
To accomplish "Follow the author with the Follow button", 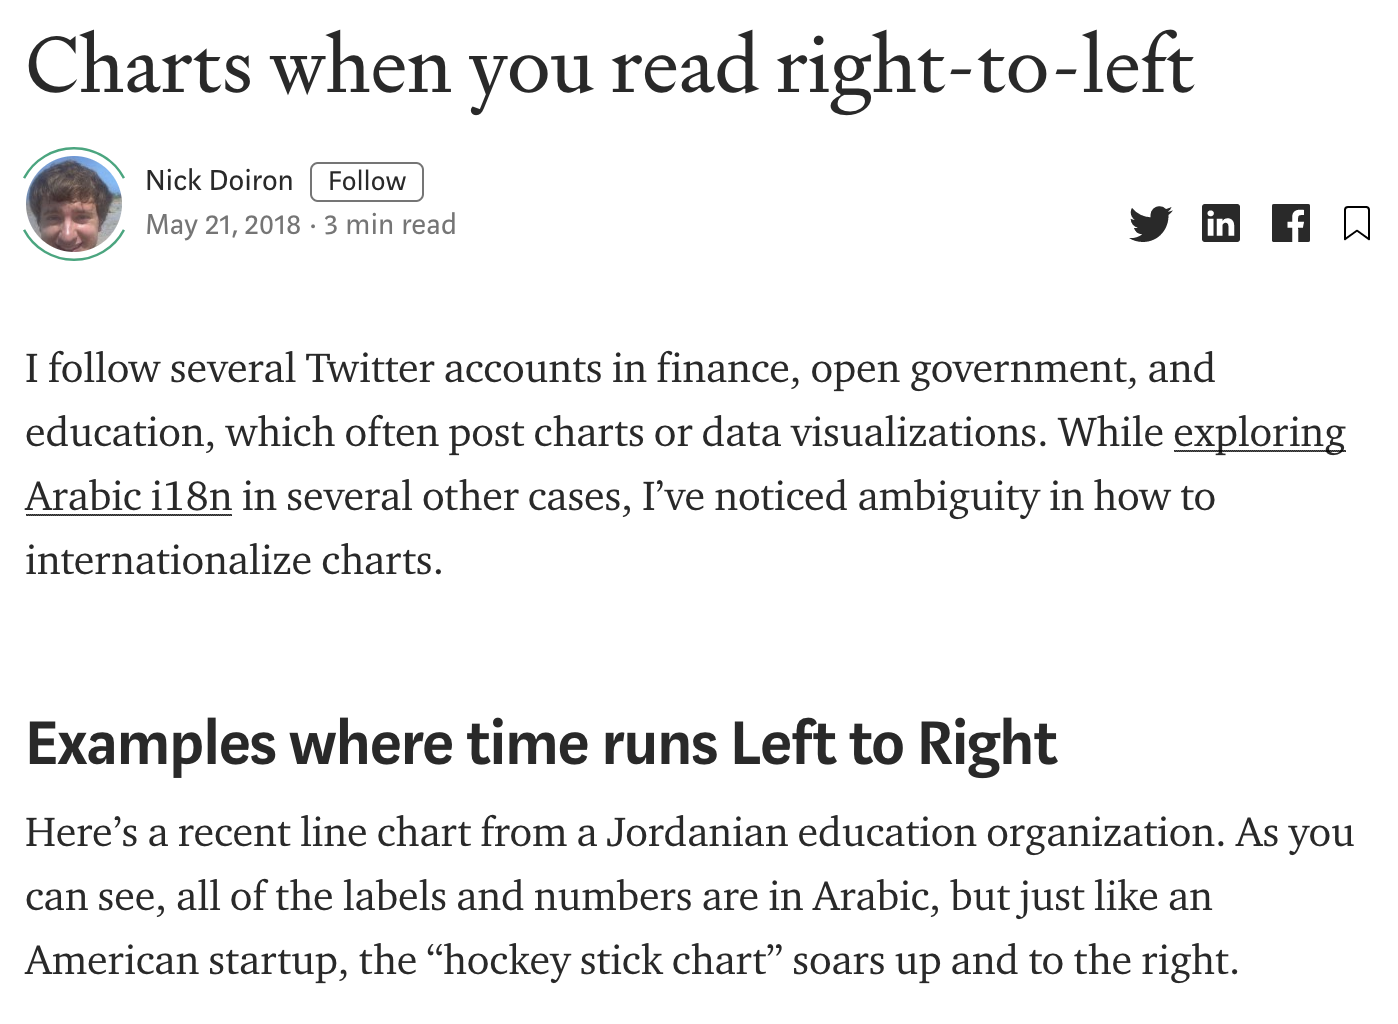I will pyautogui.click(x=367, y=182).
